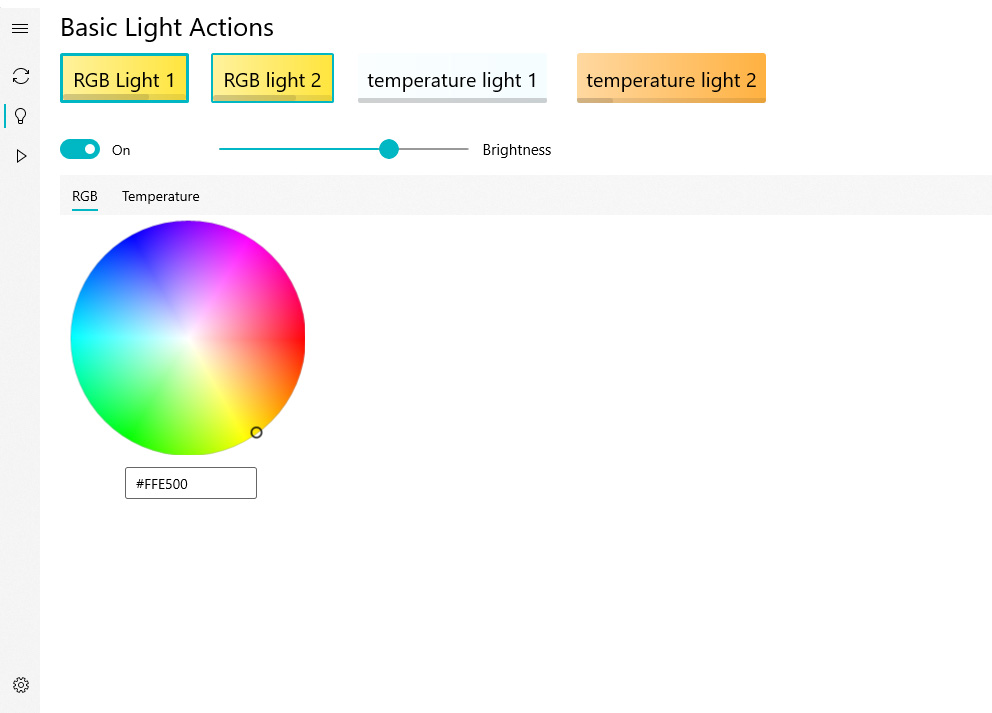Click the refresh sync icon in sidebar
The image size is (992, 713).
tap(20, 76)
